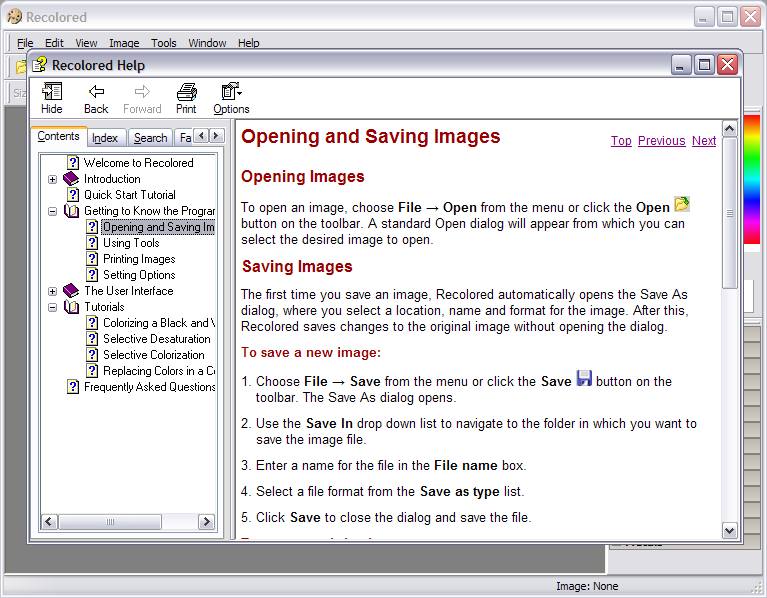Open Welcome to Recolored topic

tap(138, 163)
